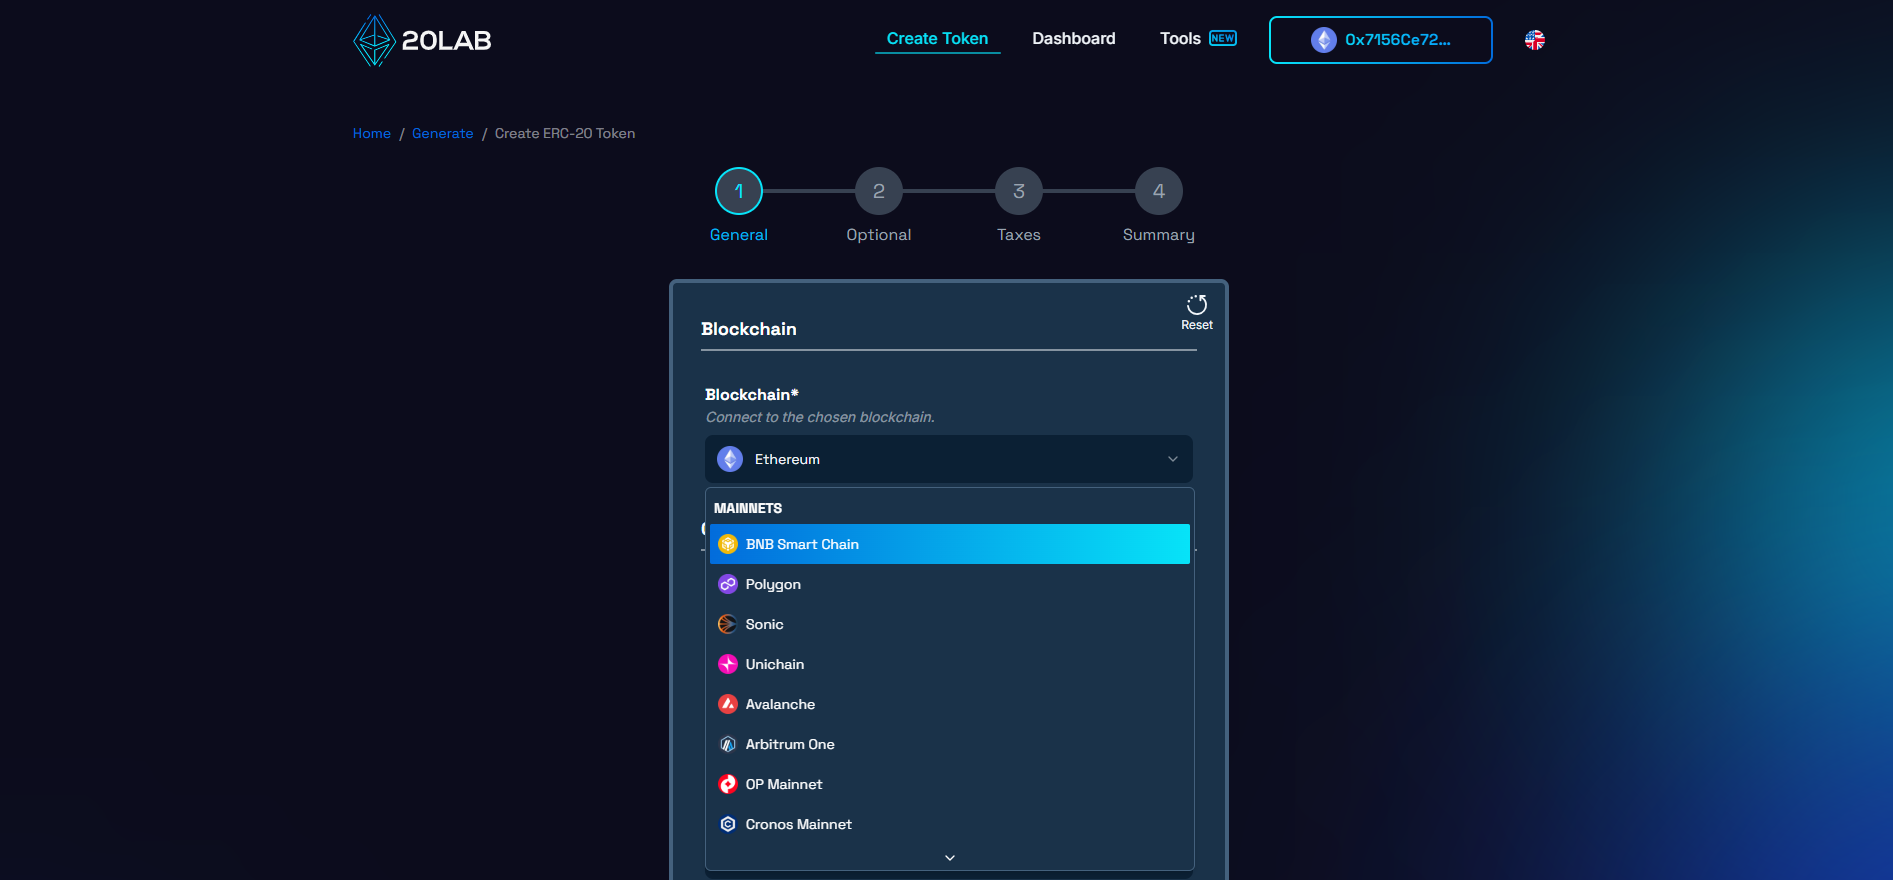Open the Tools menu
1893x880 pixels.
point(1180,39)
